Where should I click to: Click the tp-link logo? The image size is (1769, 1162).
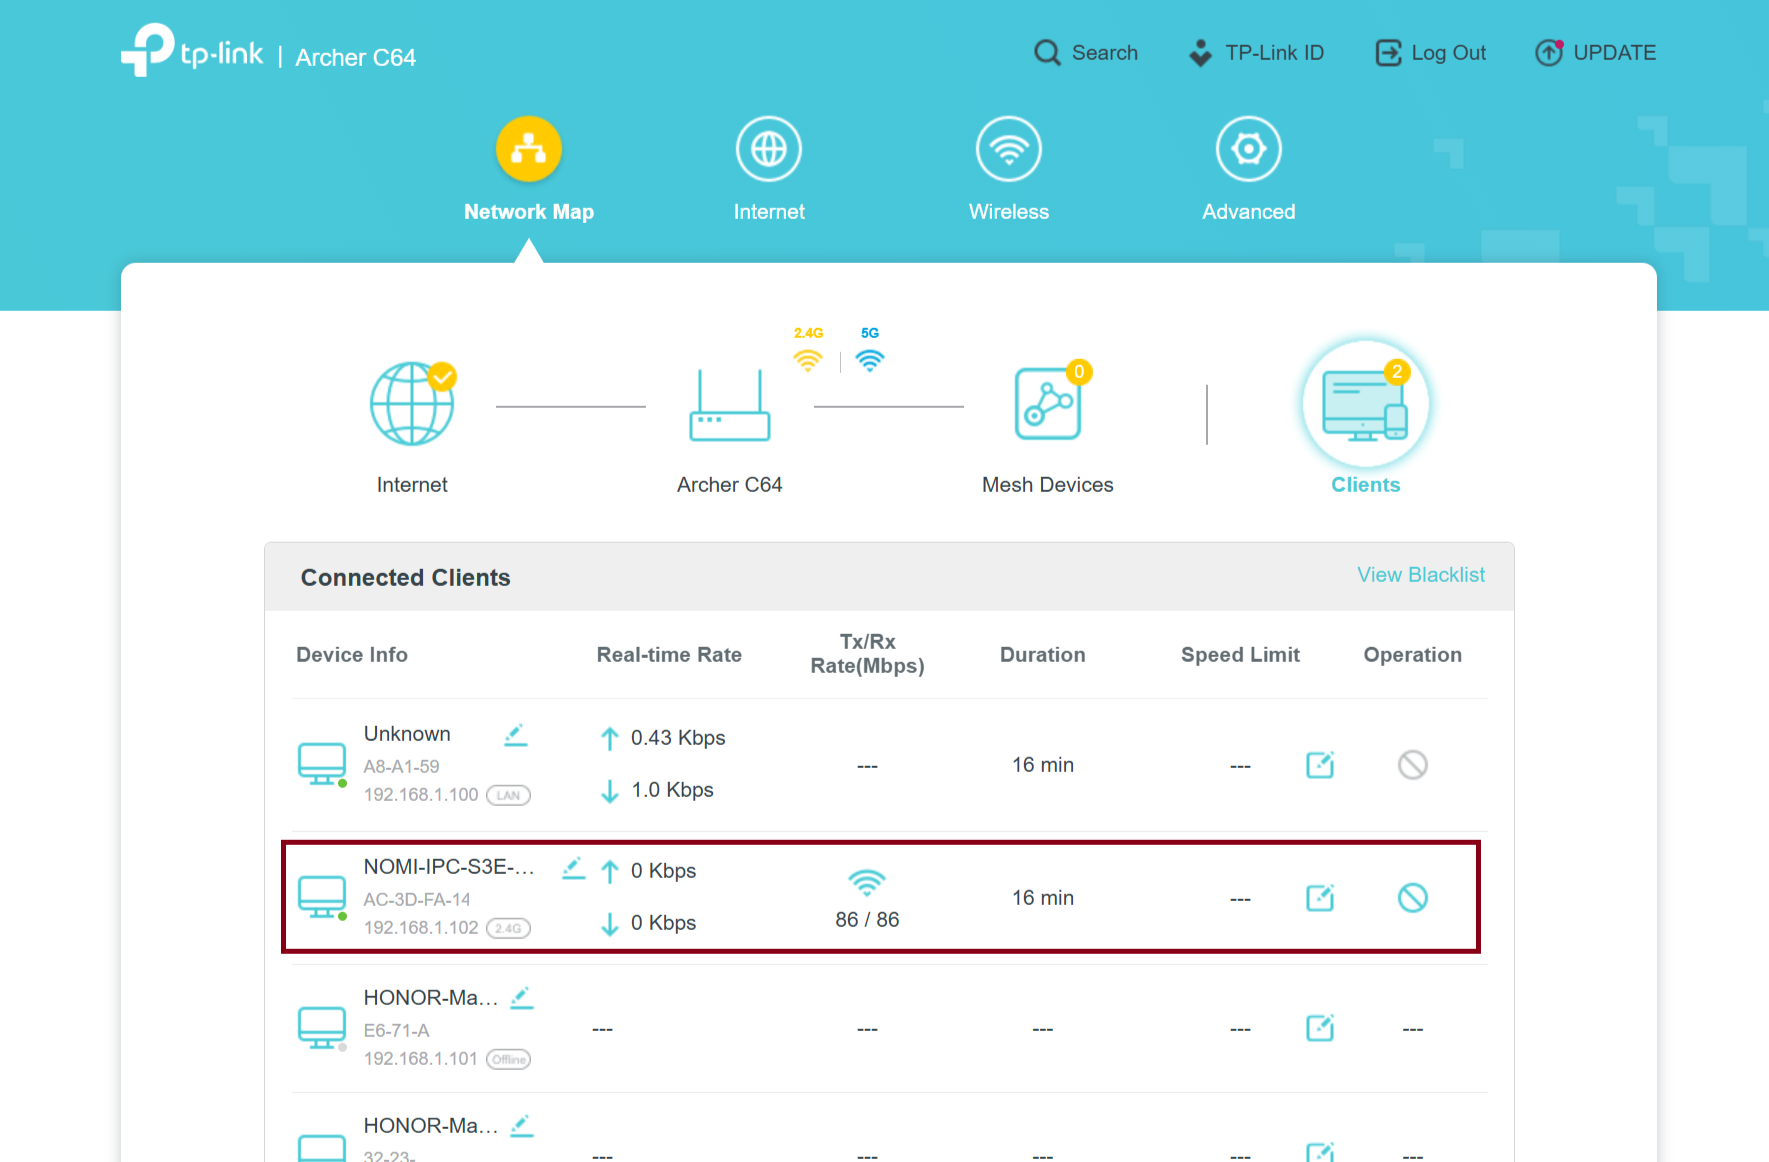point(192,50)
